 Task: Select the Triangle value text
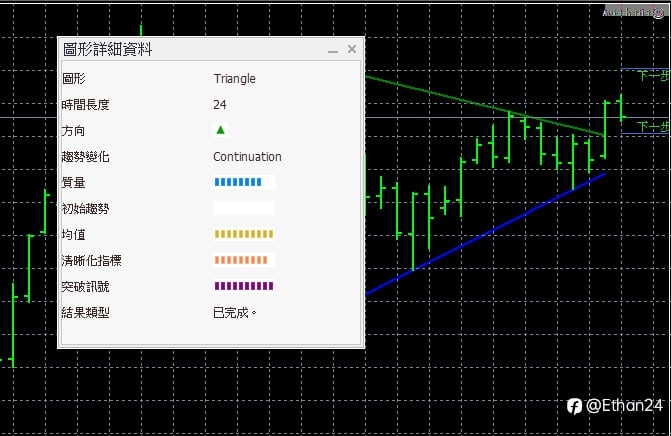(x=235, y=79)
